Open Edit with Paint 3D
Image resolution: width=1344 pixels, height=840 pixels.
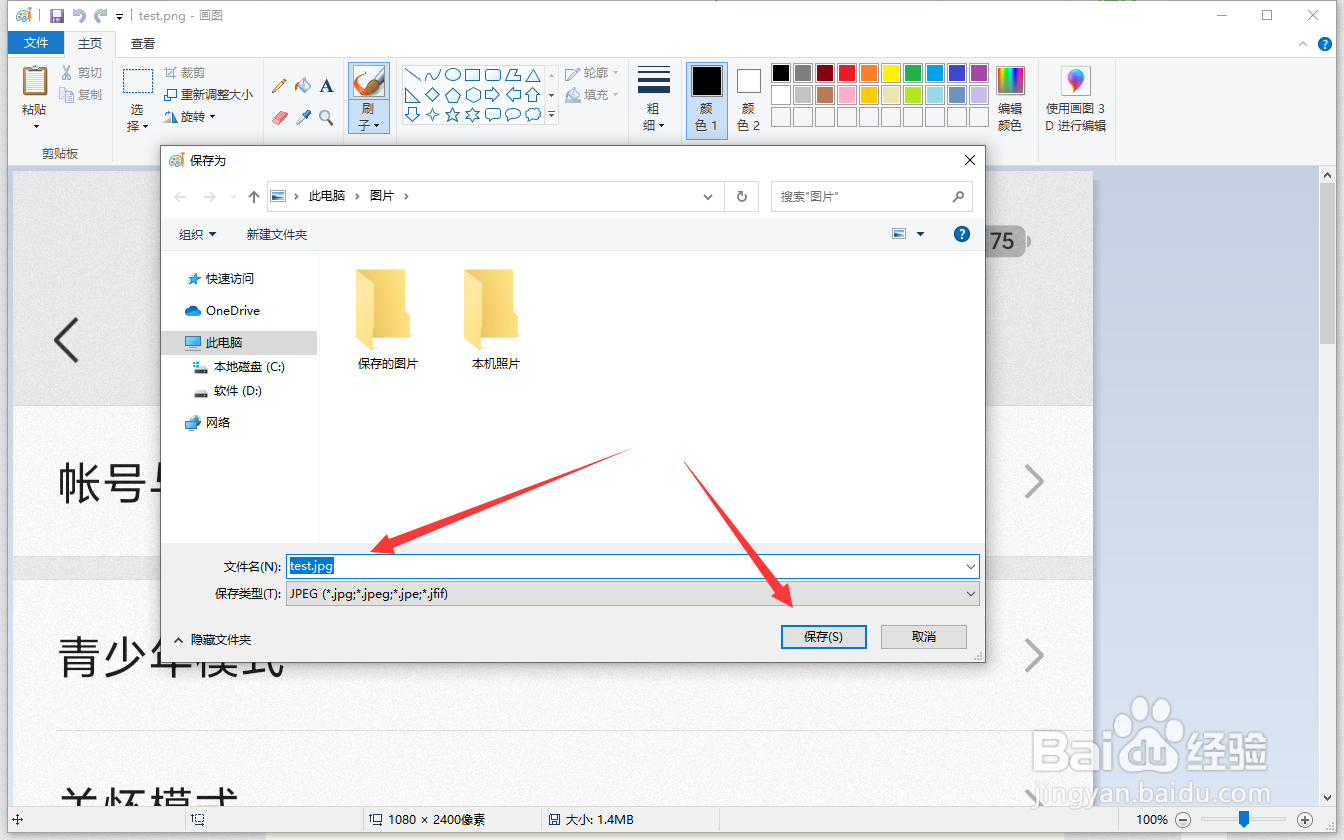(1076, 100)
